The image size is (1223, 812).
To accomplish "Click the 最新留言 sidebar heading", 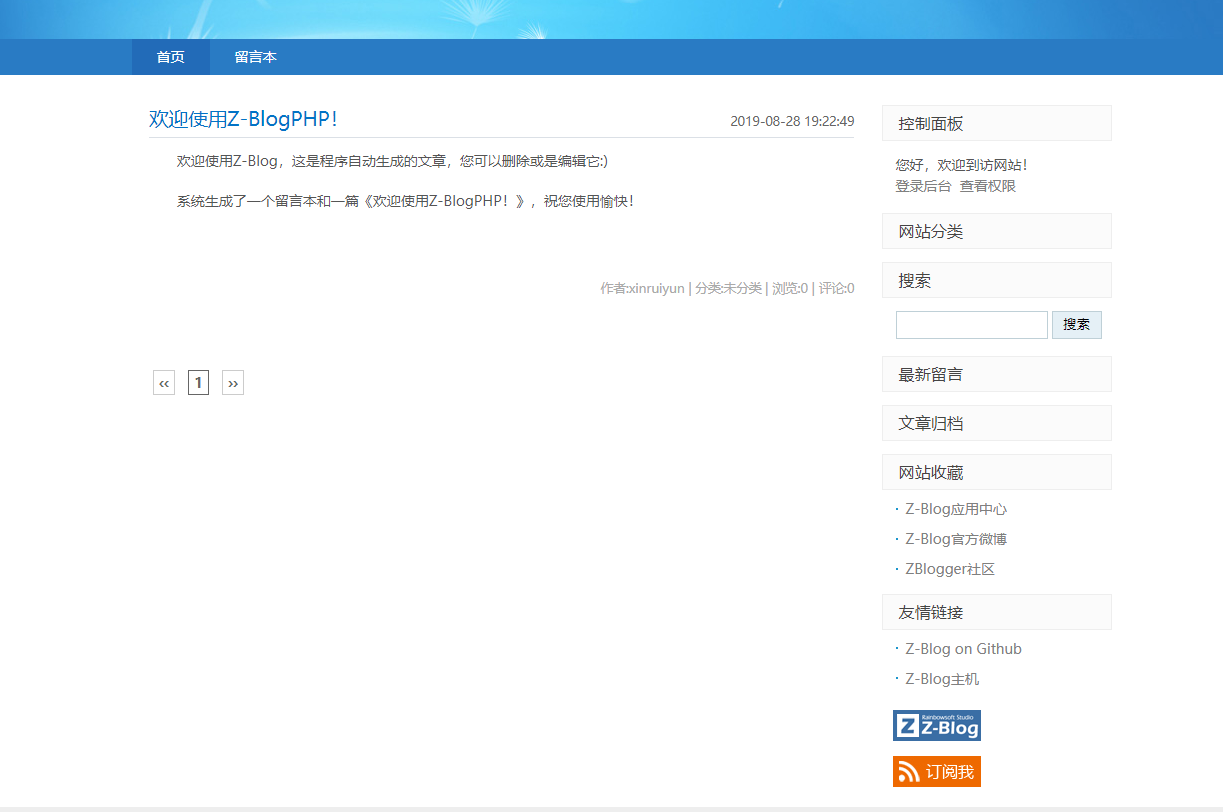I will pyautogui.click(x=997, y=374).
